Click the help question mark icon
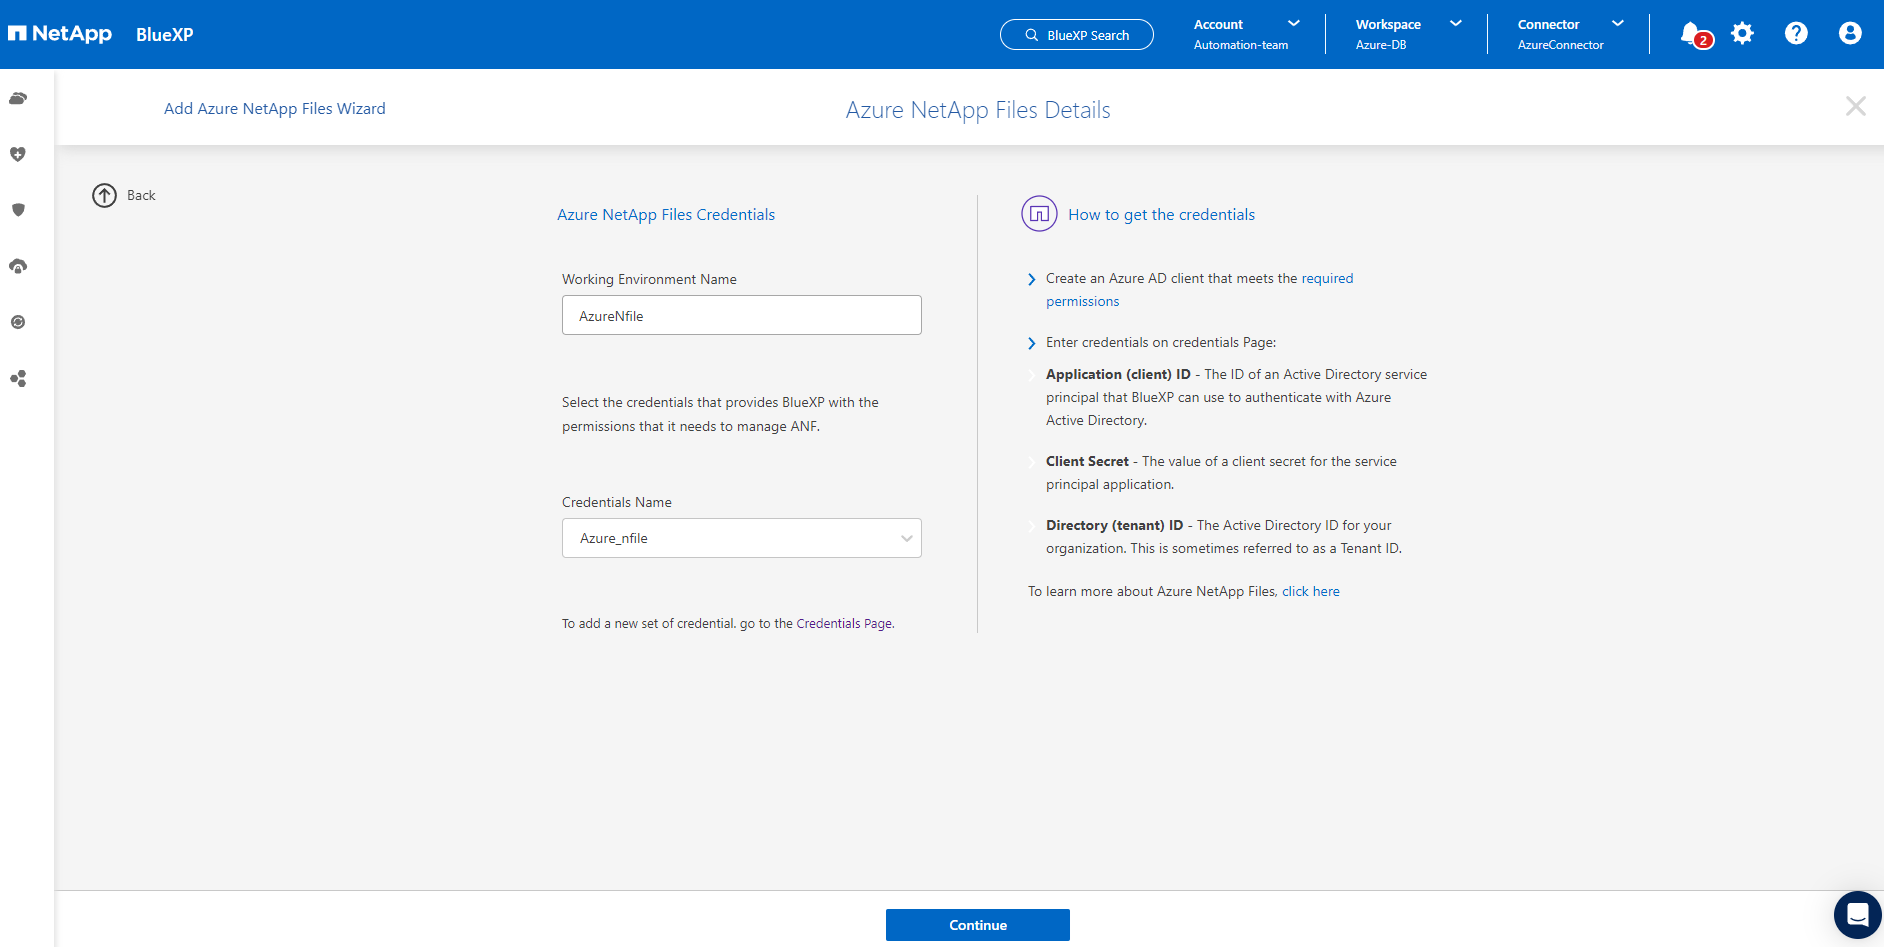Image resolution: width=1884 pixels, height=947 pixels. click(1796, 34)
